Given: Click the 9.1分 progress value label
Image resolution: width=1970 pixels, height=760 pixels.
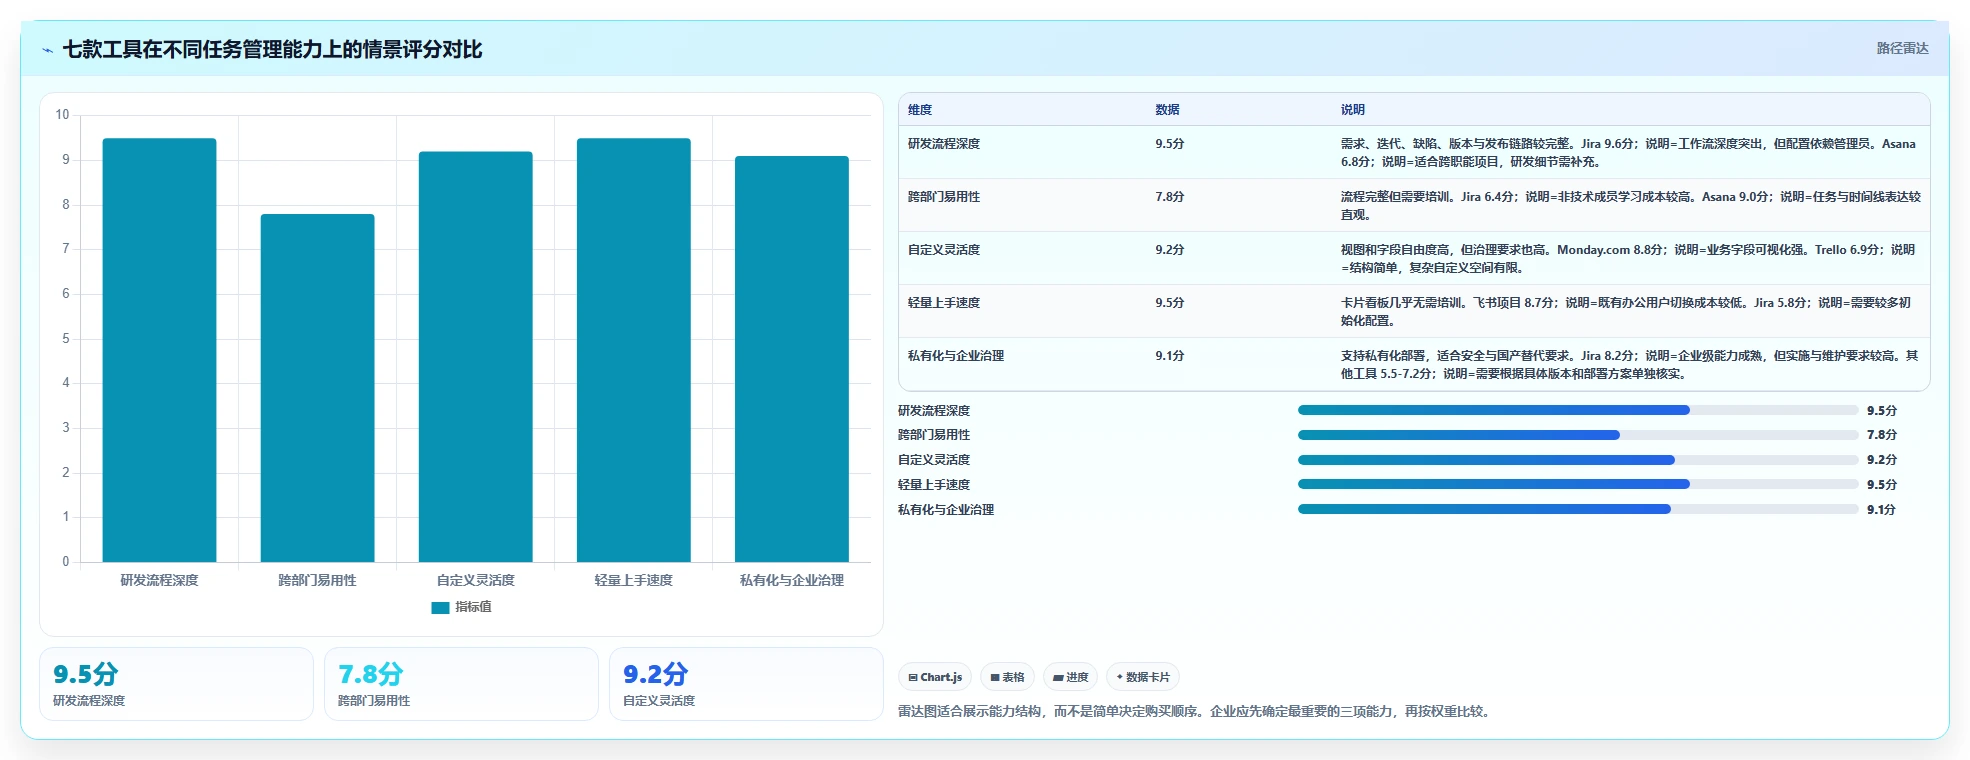Looking at the screenshot, I should (x=1881, y=510).
